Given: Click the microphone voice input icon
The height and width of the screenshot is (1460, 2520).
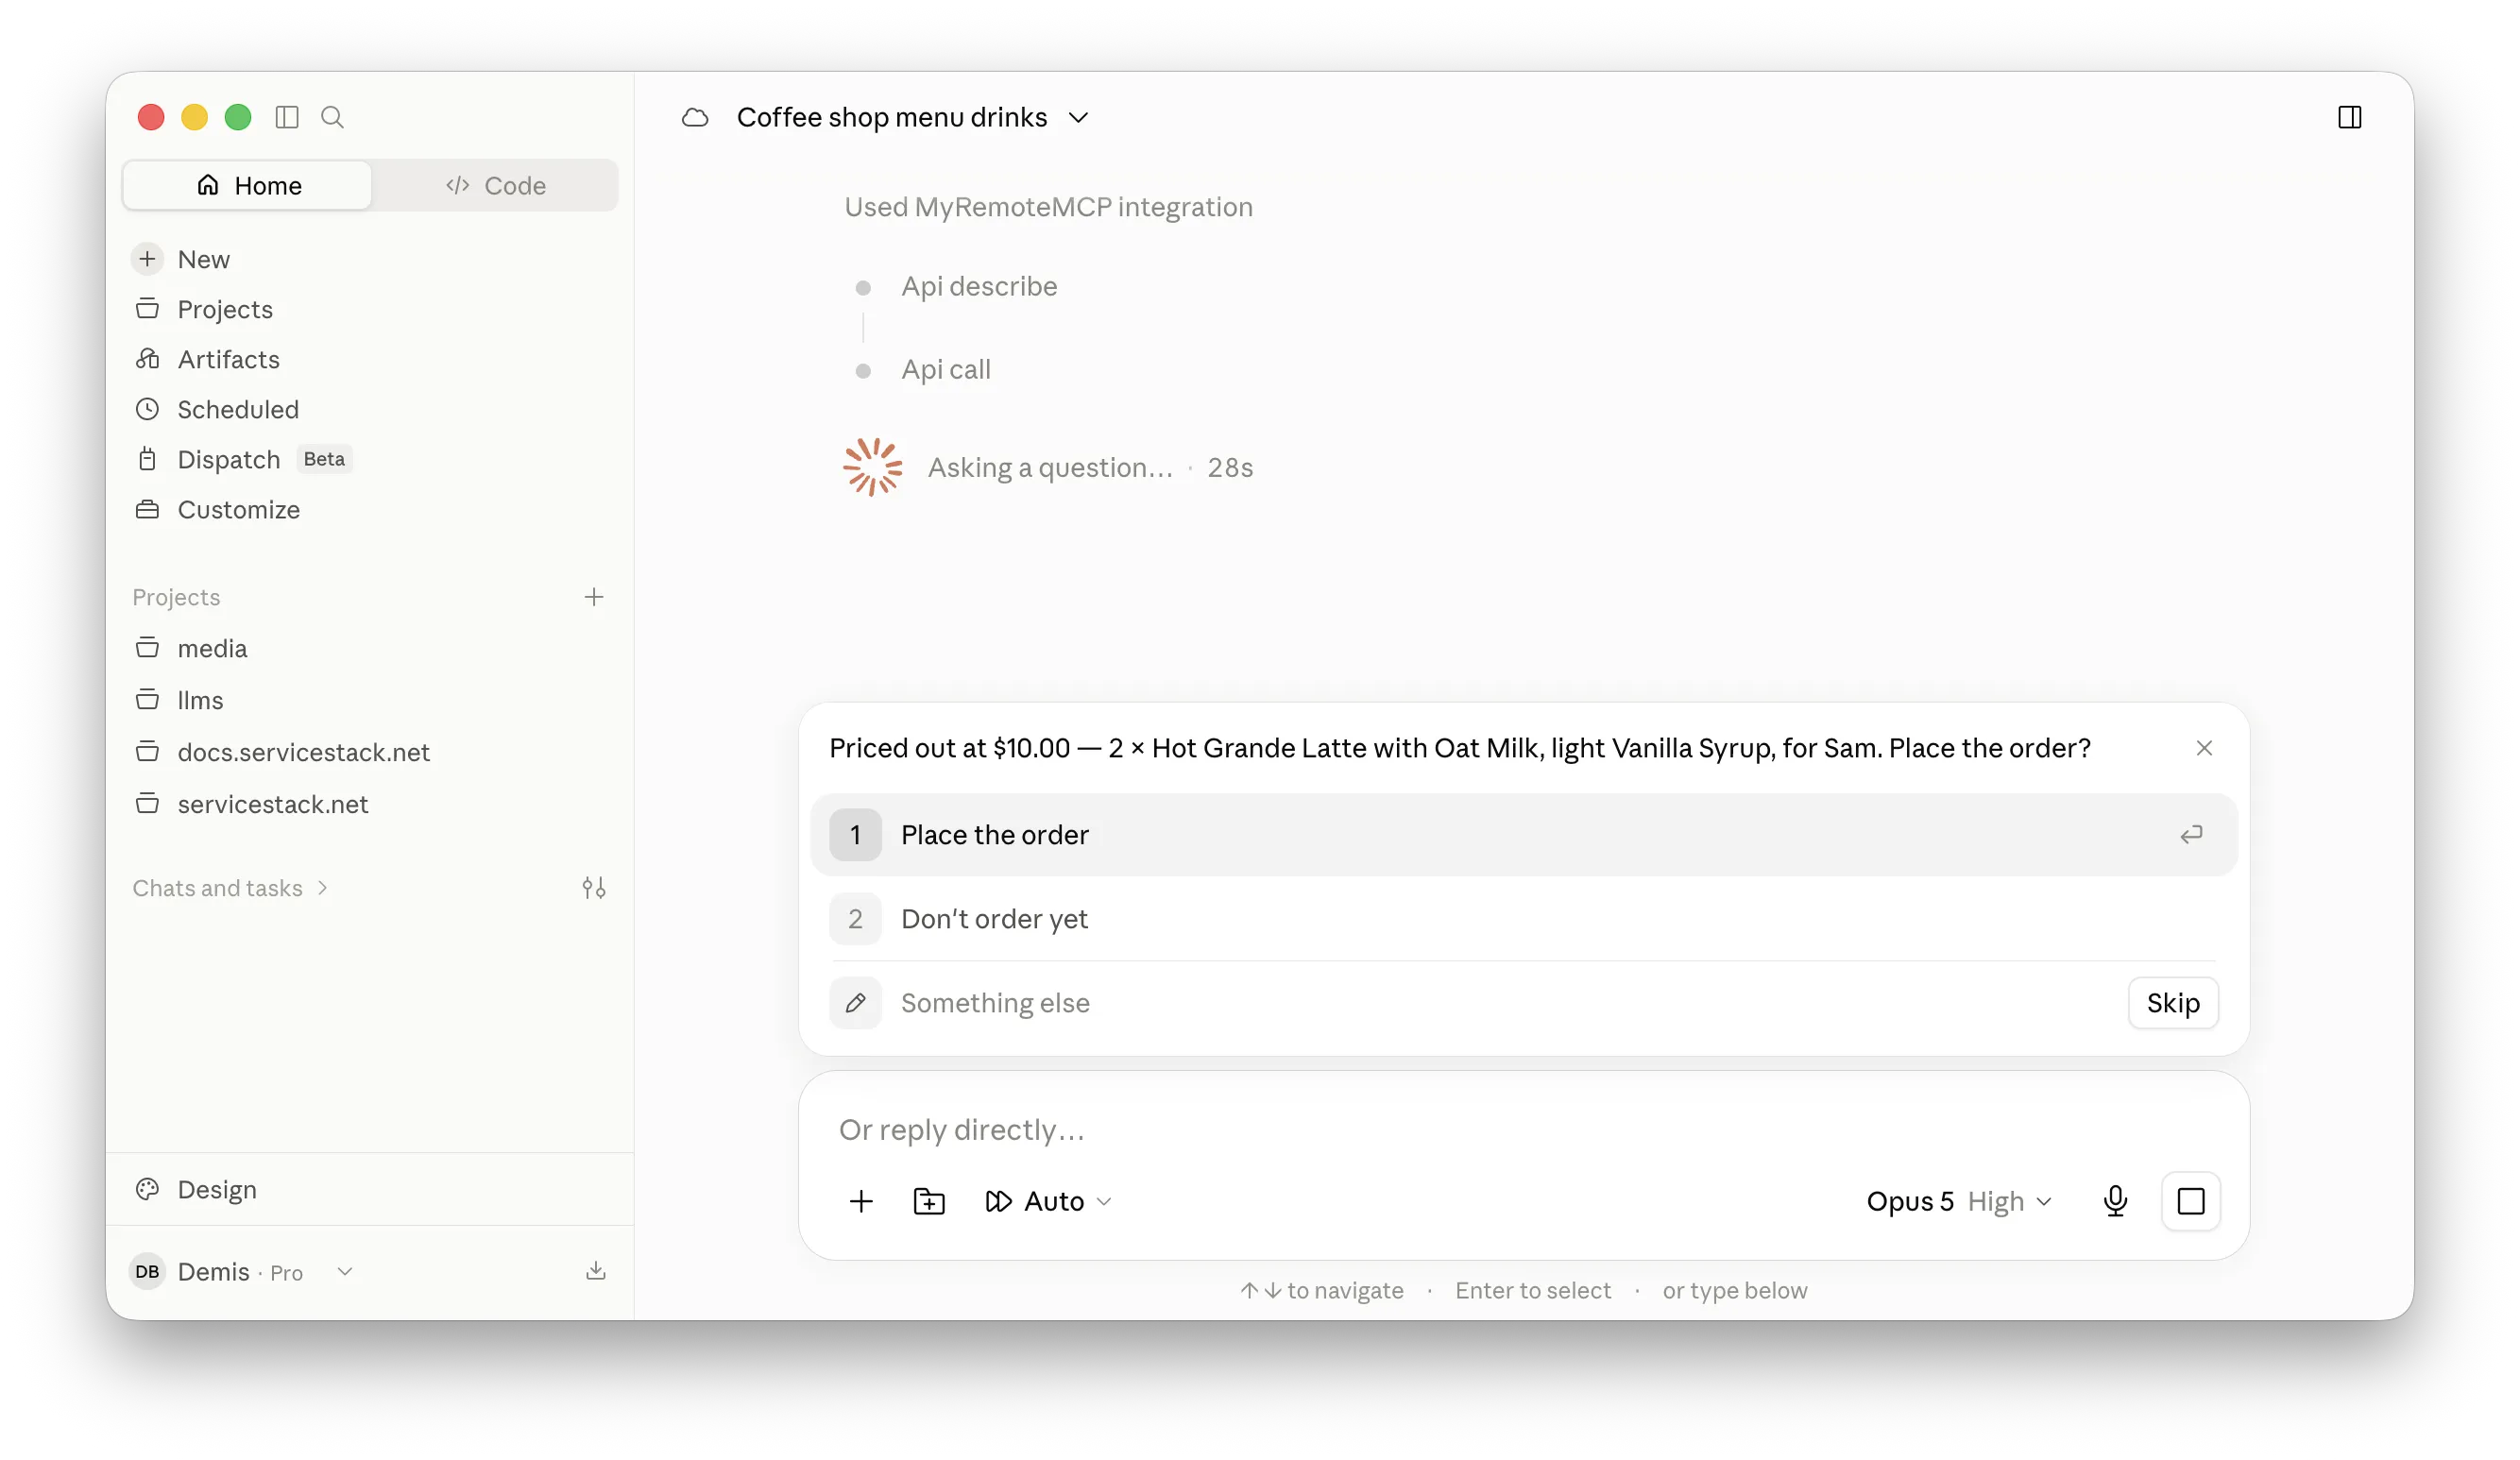Looking at the screenshot, I should tap(2114, 1201).
